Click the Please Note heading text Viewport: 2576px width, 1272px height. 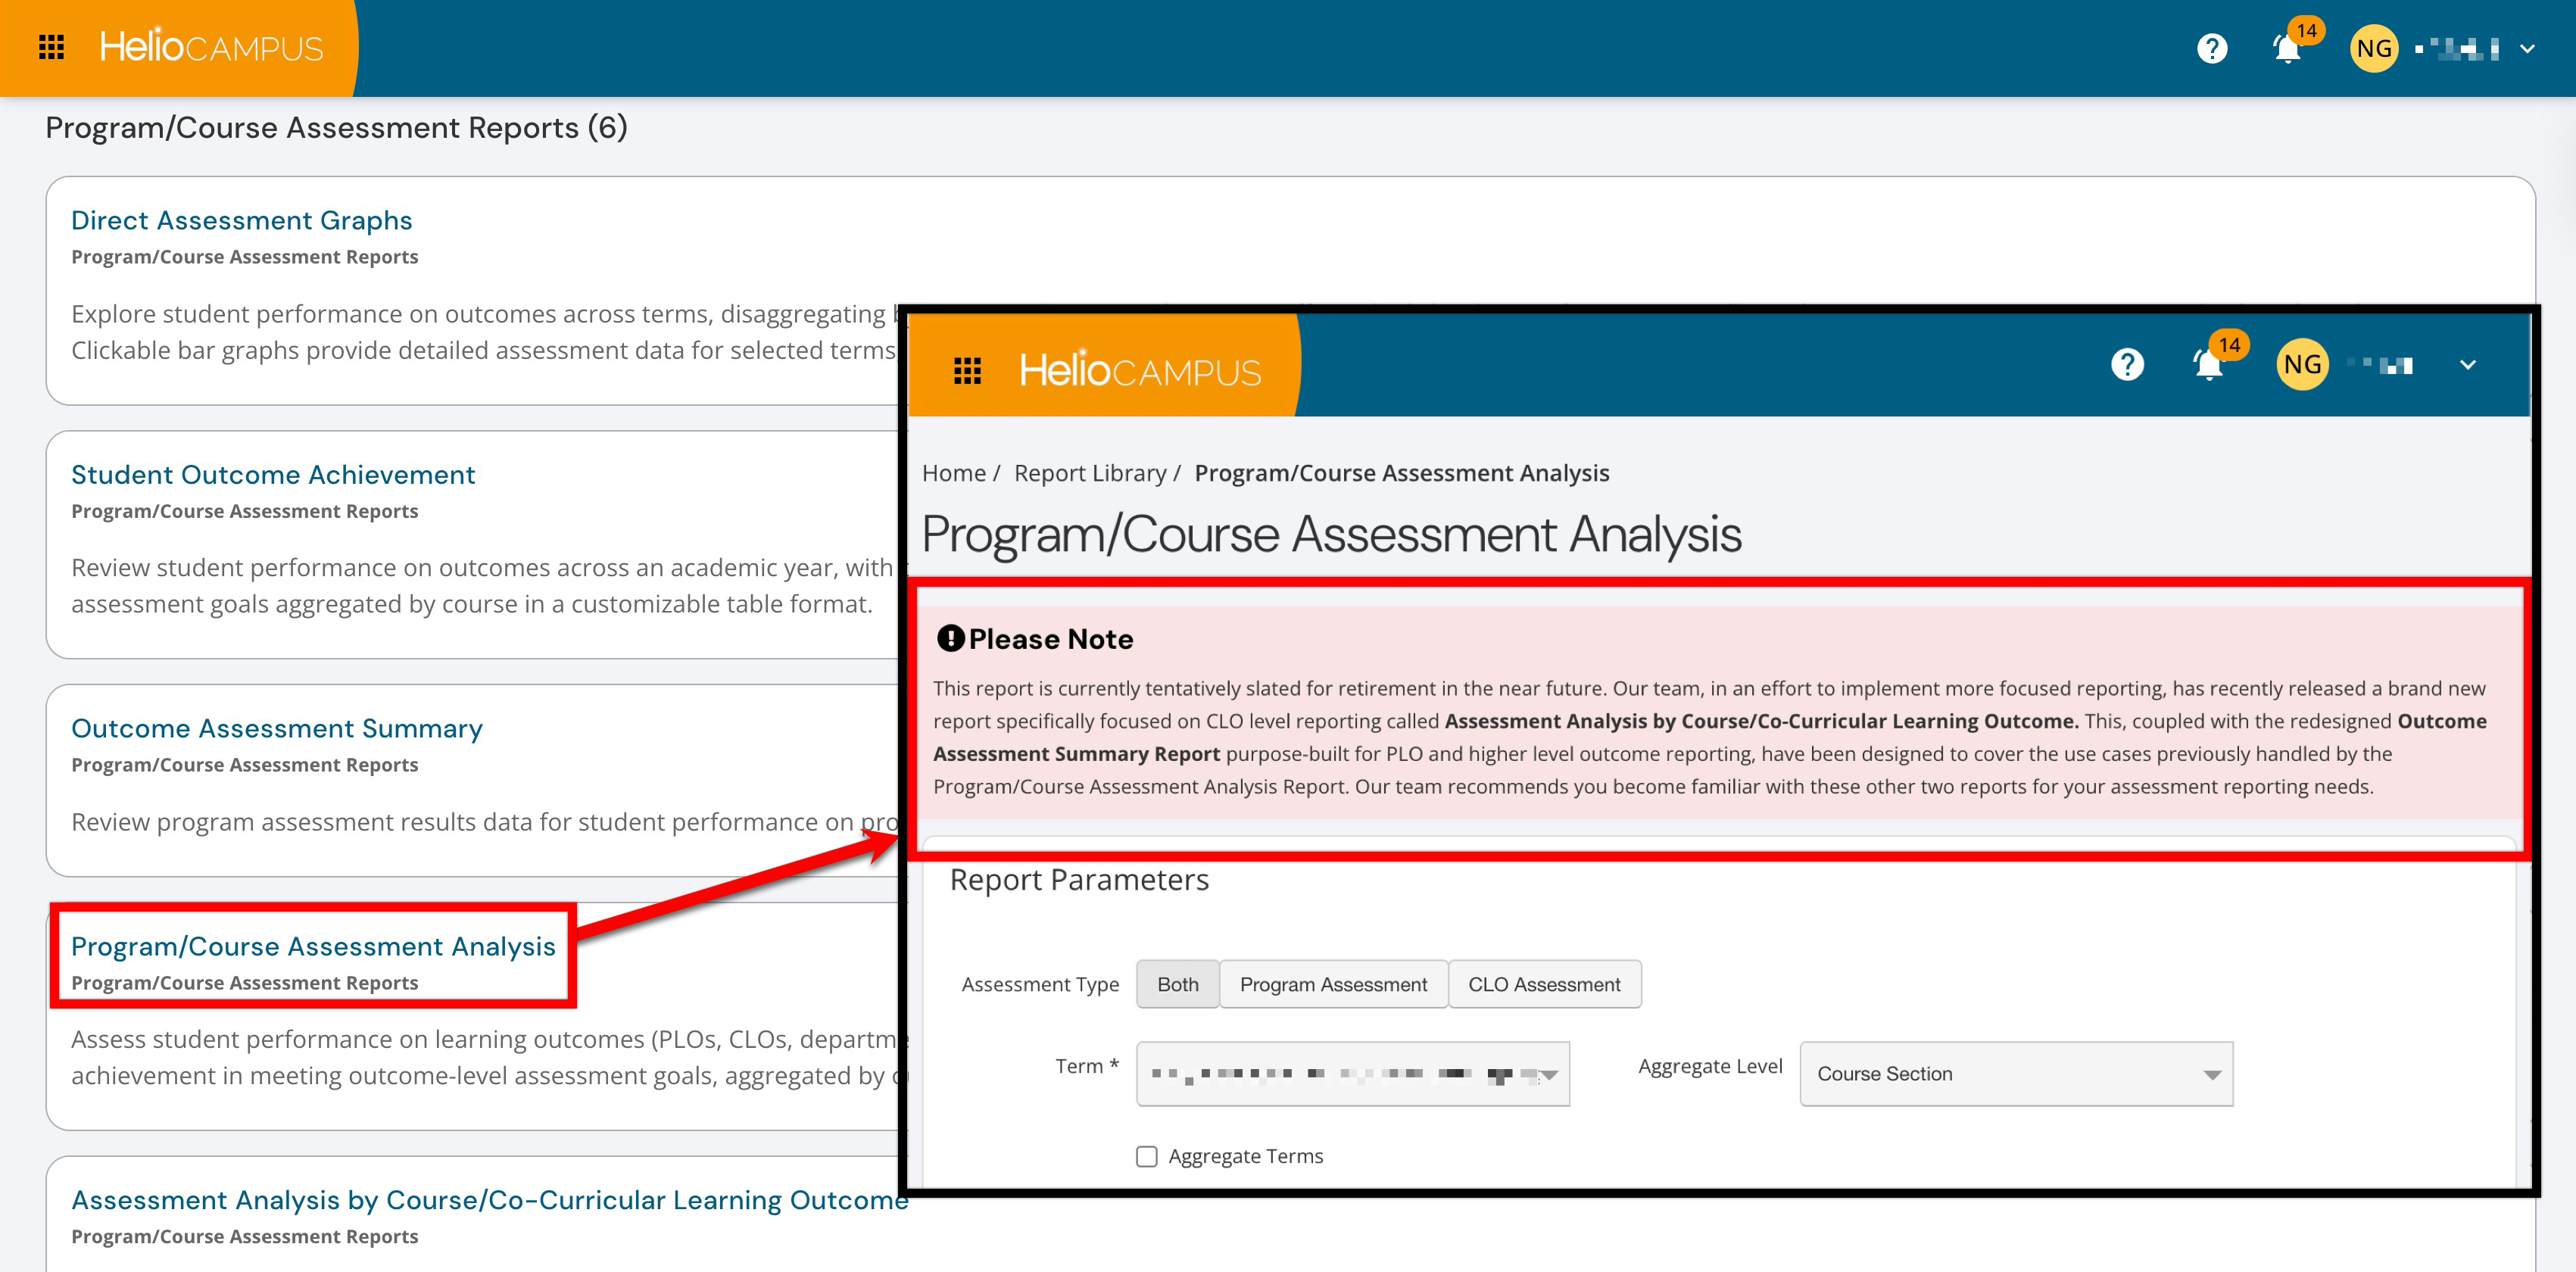(x=1051, y=639)
